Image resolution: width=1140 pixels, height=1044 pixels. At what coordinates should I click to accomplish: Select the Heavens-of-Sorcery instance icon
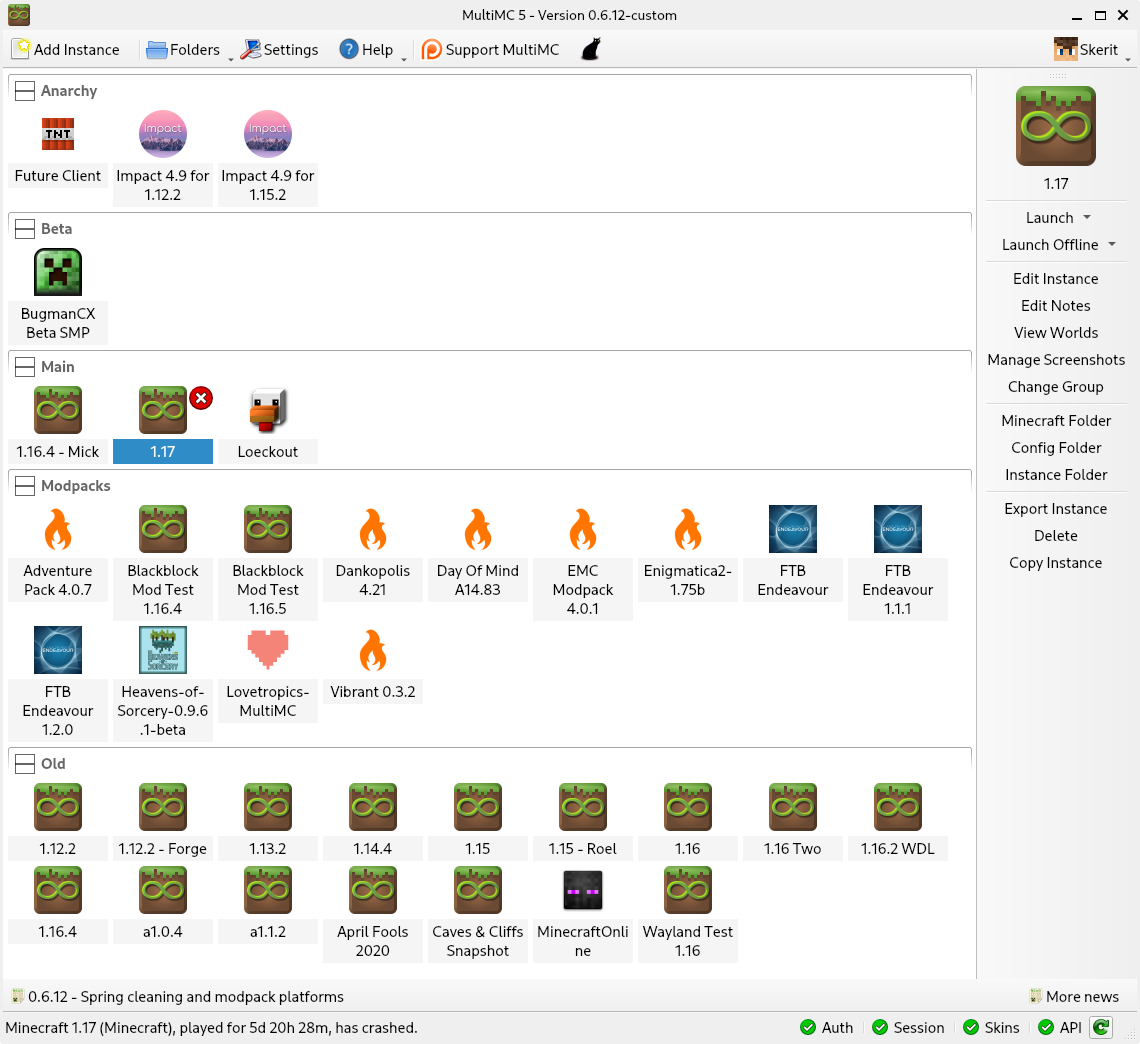[163, 650]
